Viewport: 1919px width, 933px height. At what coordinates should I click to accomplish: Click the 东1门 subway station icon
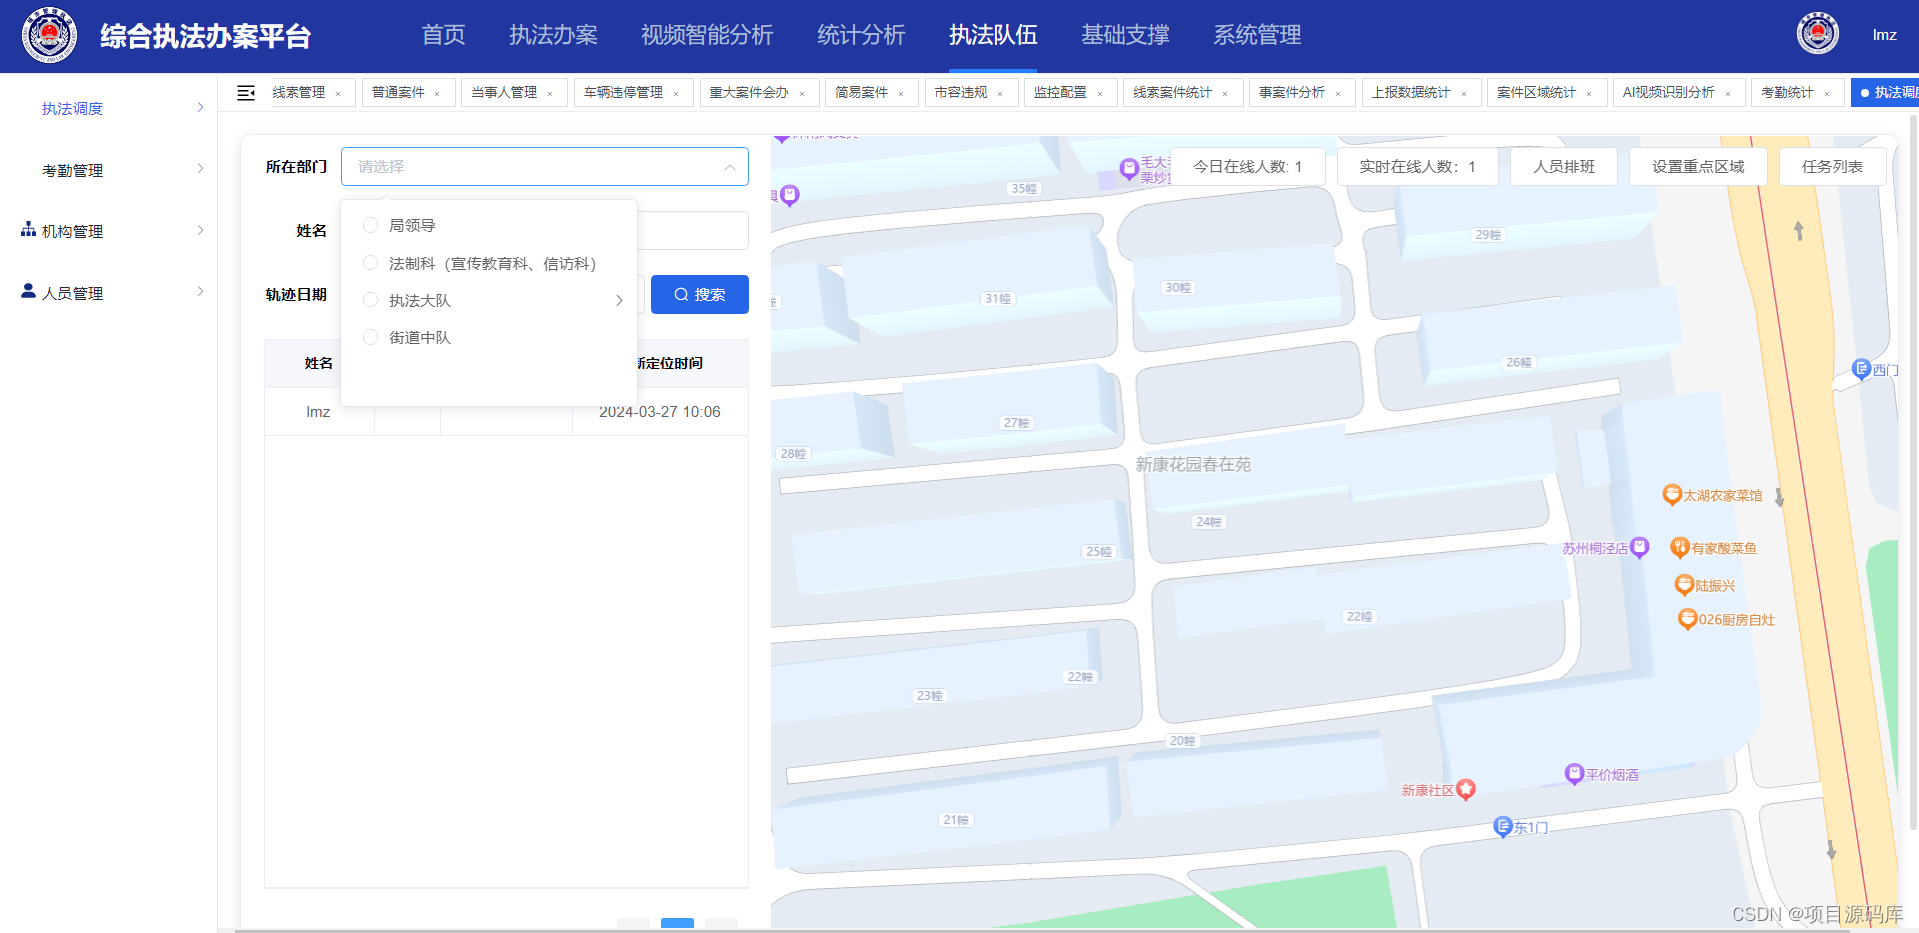coord(1503,827)
